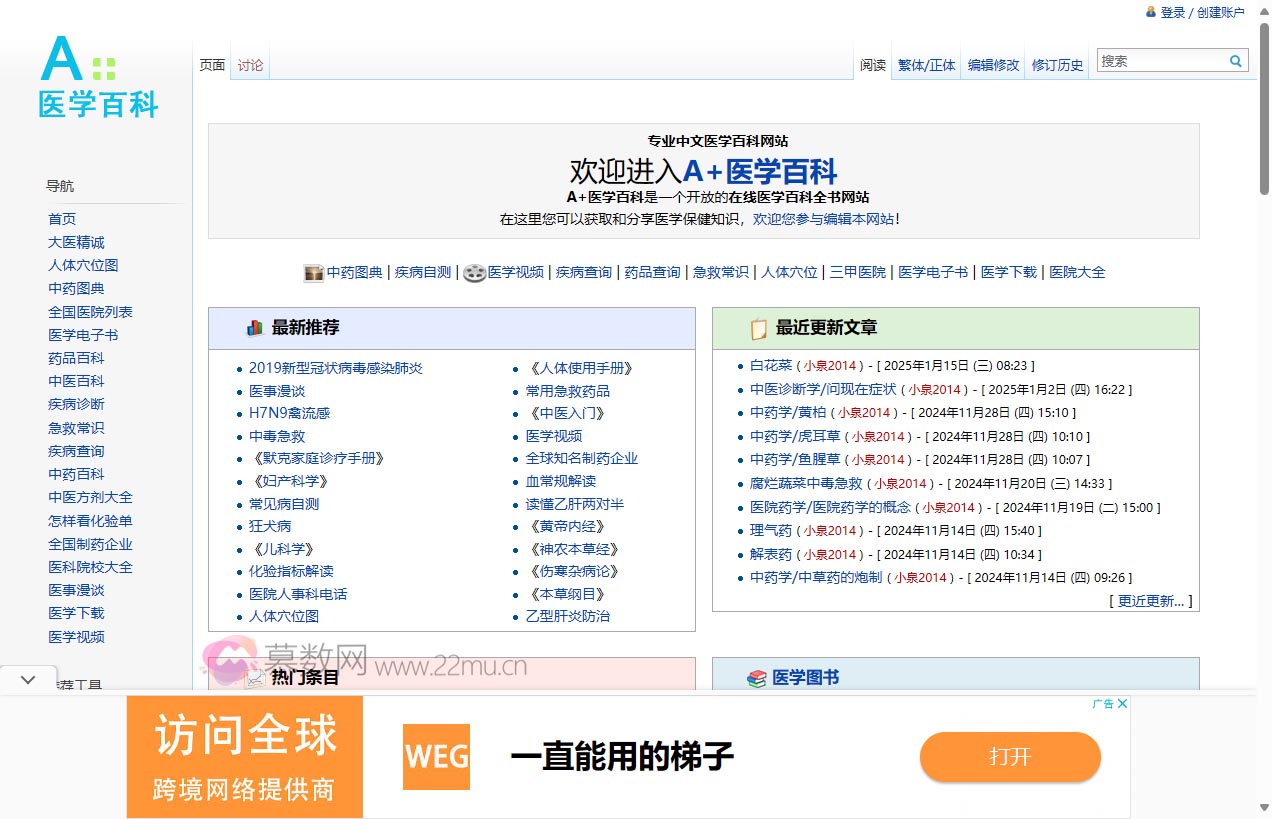
Task: Click the chart icon on 最新推荐 panel
Action: [255, 327]
